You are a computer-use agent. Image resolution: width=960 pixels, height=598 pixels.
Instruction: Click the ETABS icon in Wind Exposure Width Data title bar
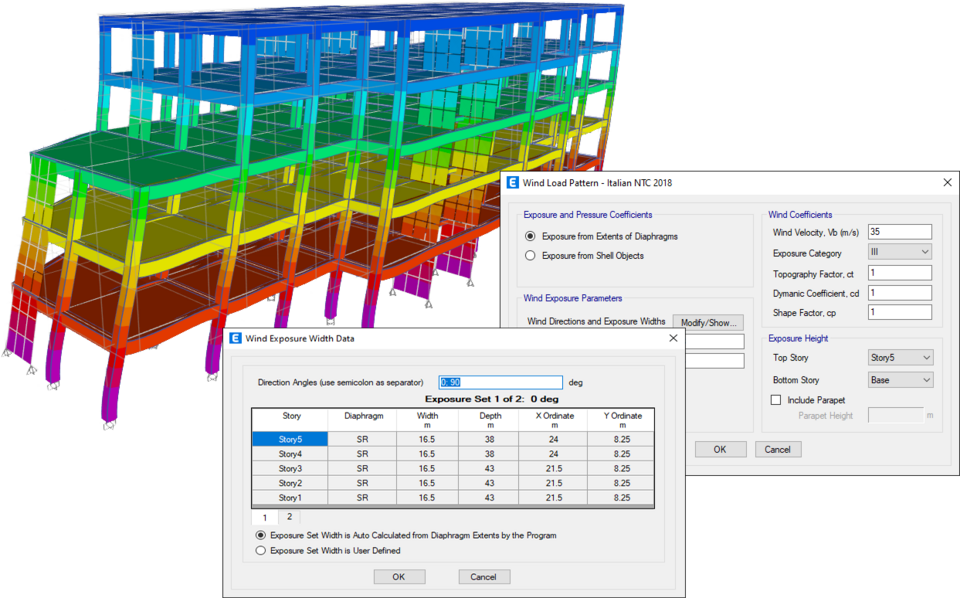point(235,339)
